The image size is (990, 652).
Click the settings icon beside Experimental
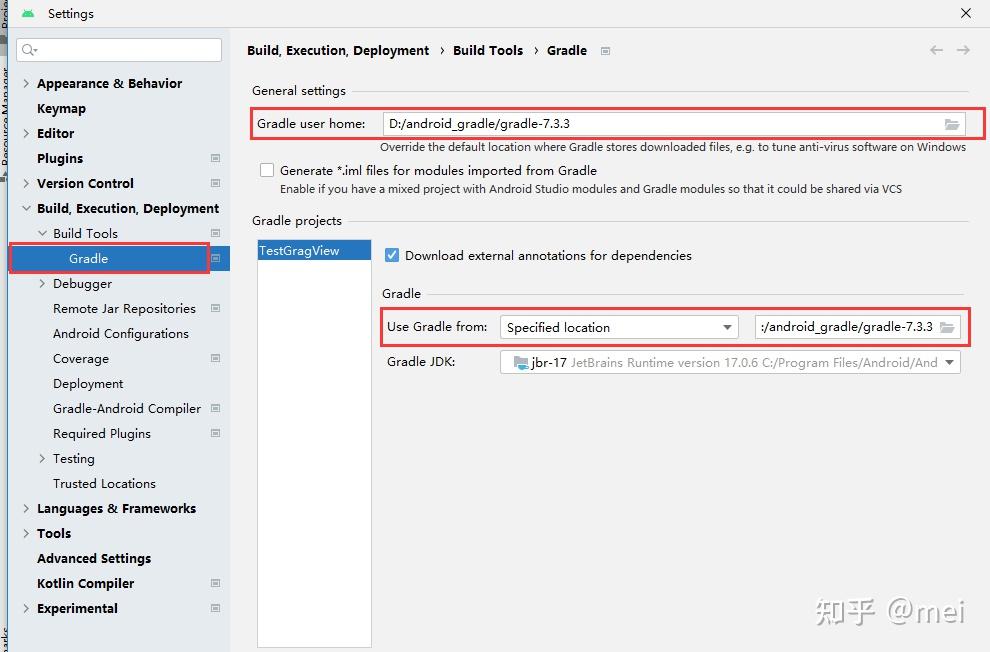(x=215, y=608)
